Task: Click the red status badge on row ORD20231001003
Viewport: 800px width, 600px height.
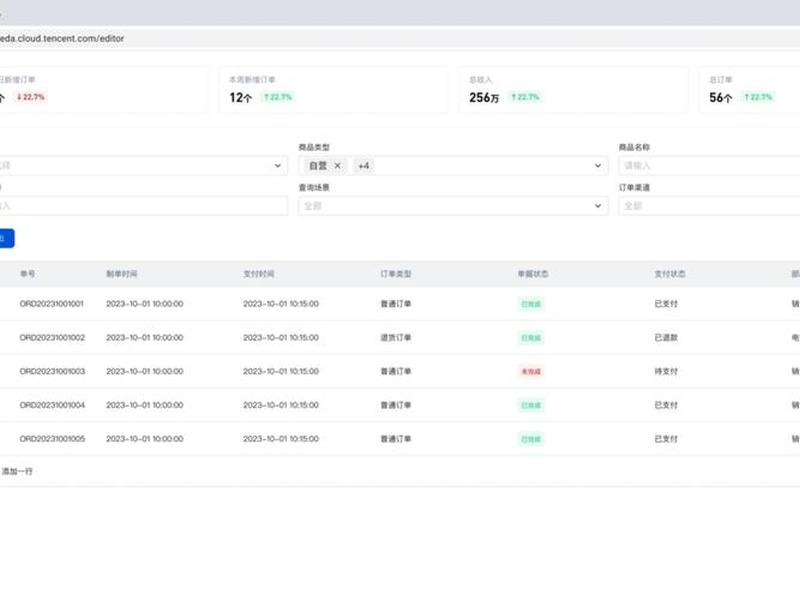Action: (531, 371)
